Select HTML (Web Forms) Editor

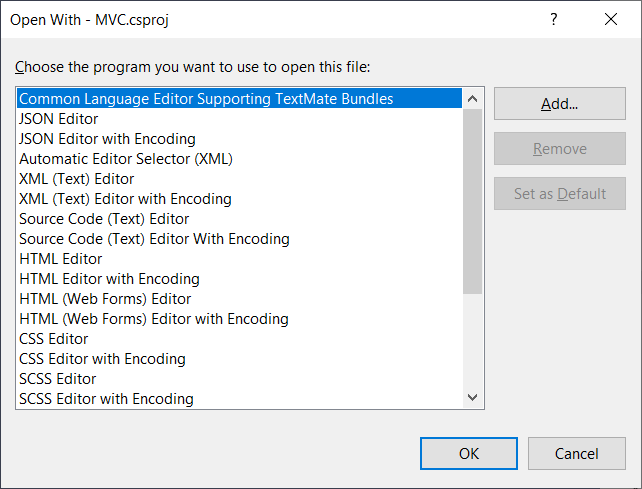click(105, 299)
